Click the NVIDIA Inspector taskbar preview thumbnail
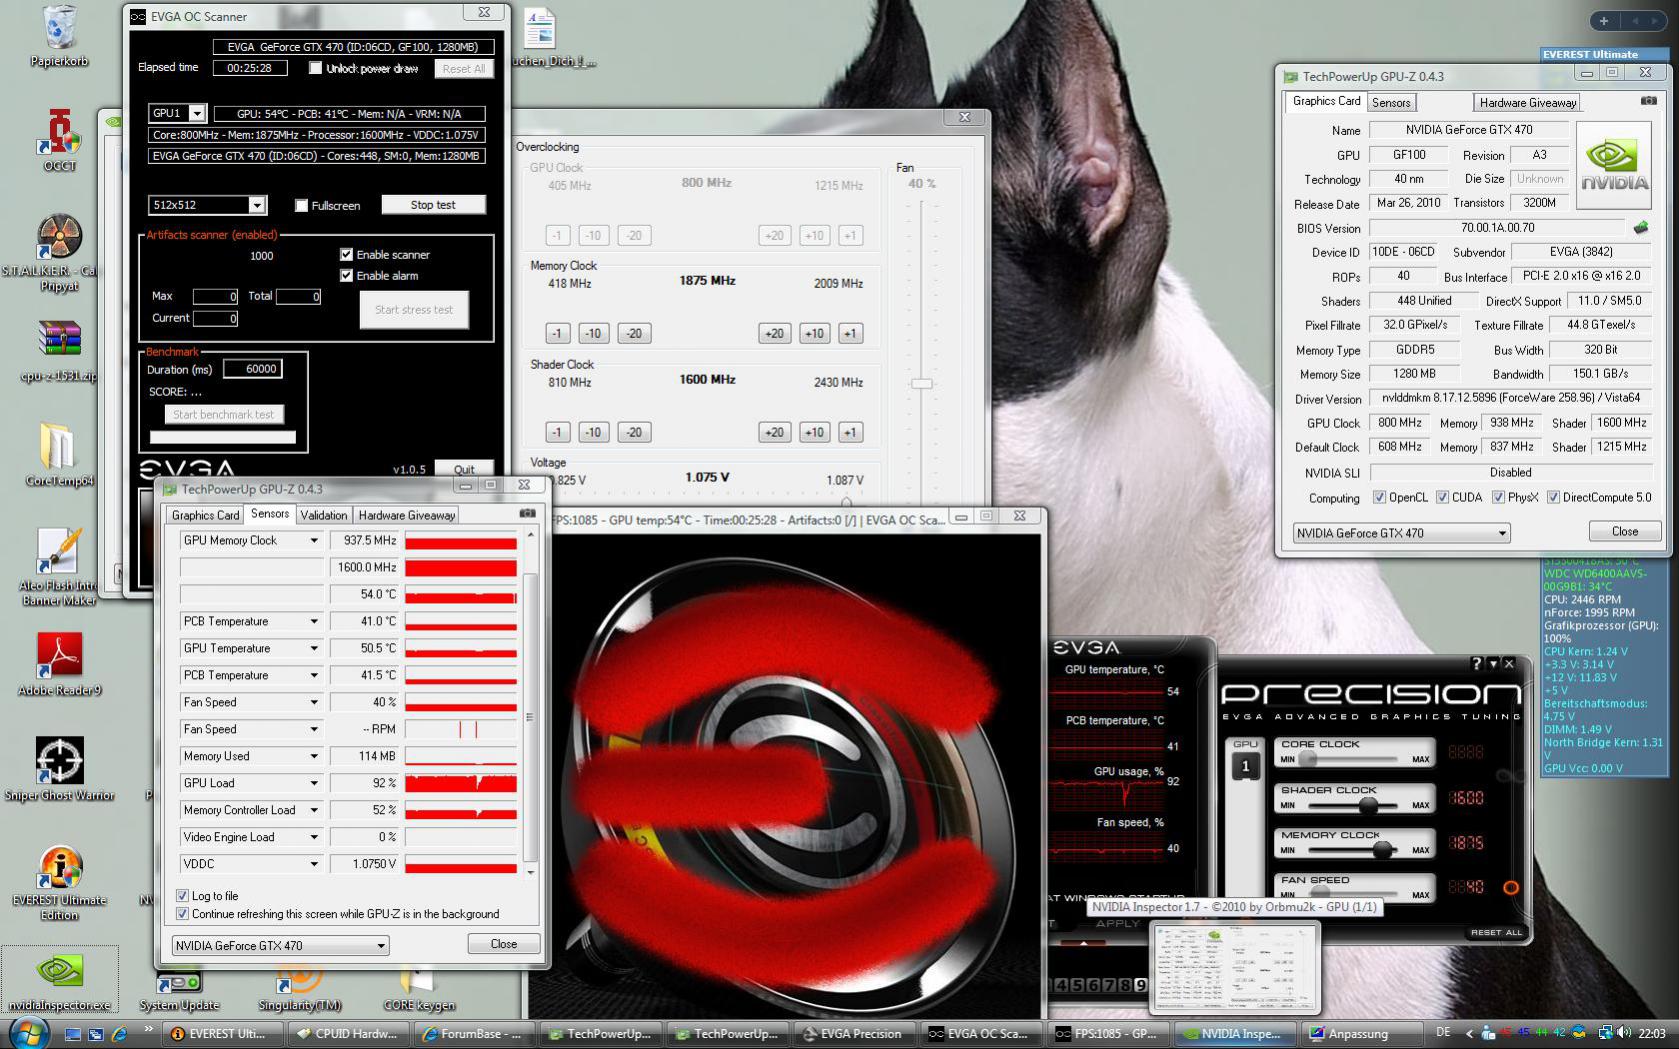The height and width of the screenshot is (1049, 1679). tap(1235, 967)
